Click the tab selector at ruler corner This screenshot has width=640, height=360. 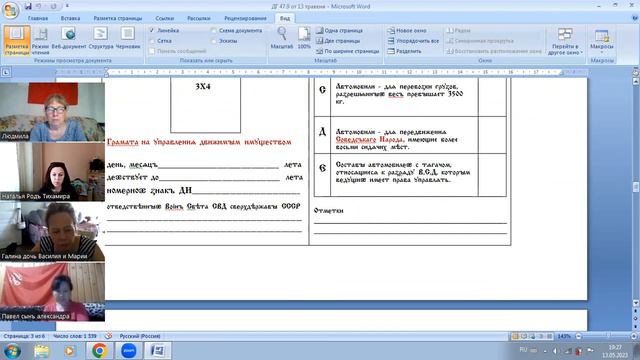coord(6,72)
